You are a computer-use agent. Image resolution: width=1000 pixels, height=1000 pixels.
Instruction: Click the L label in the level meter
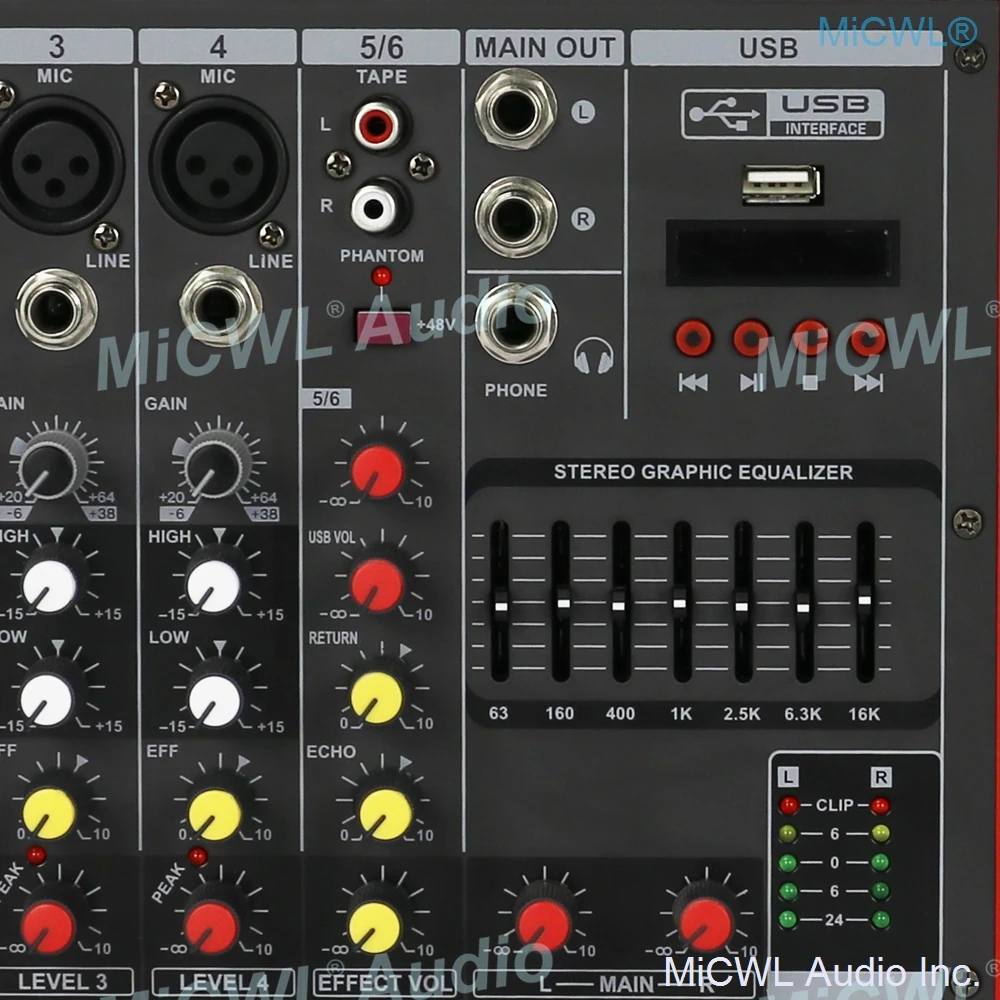(x=788, y=777)
